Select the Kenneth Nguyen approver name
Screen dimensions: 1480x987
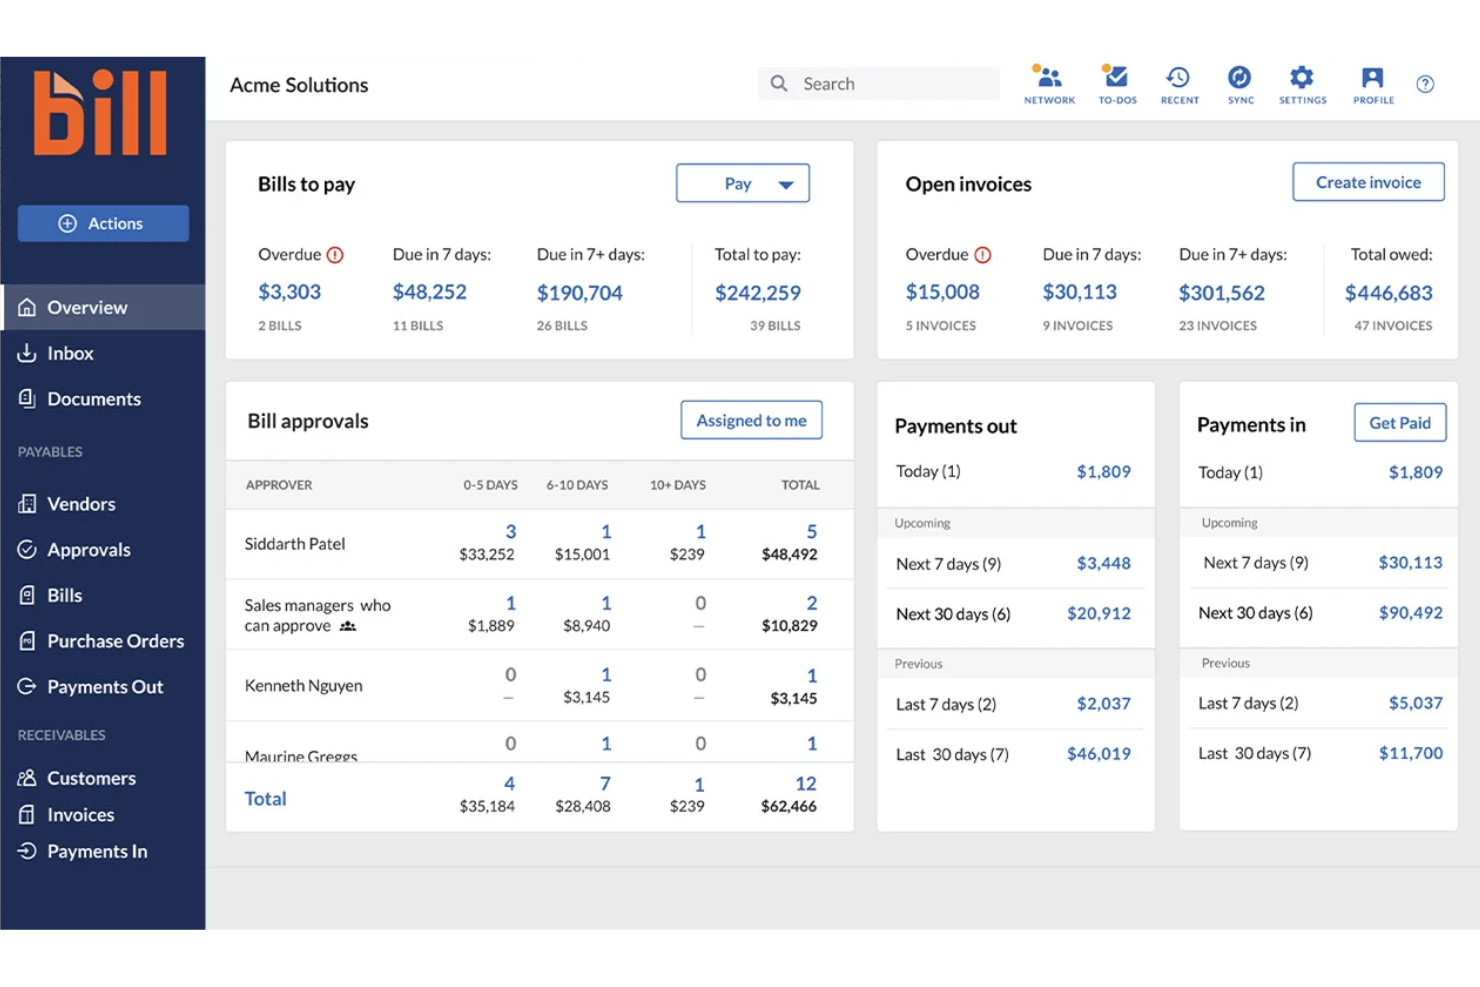click(304, 686)
